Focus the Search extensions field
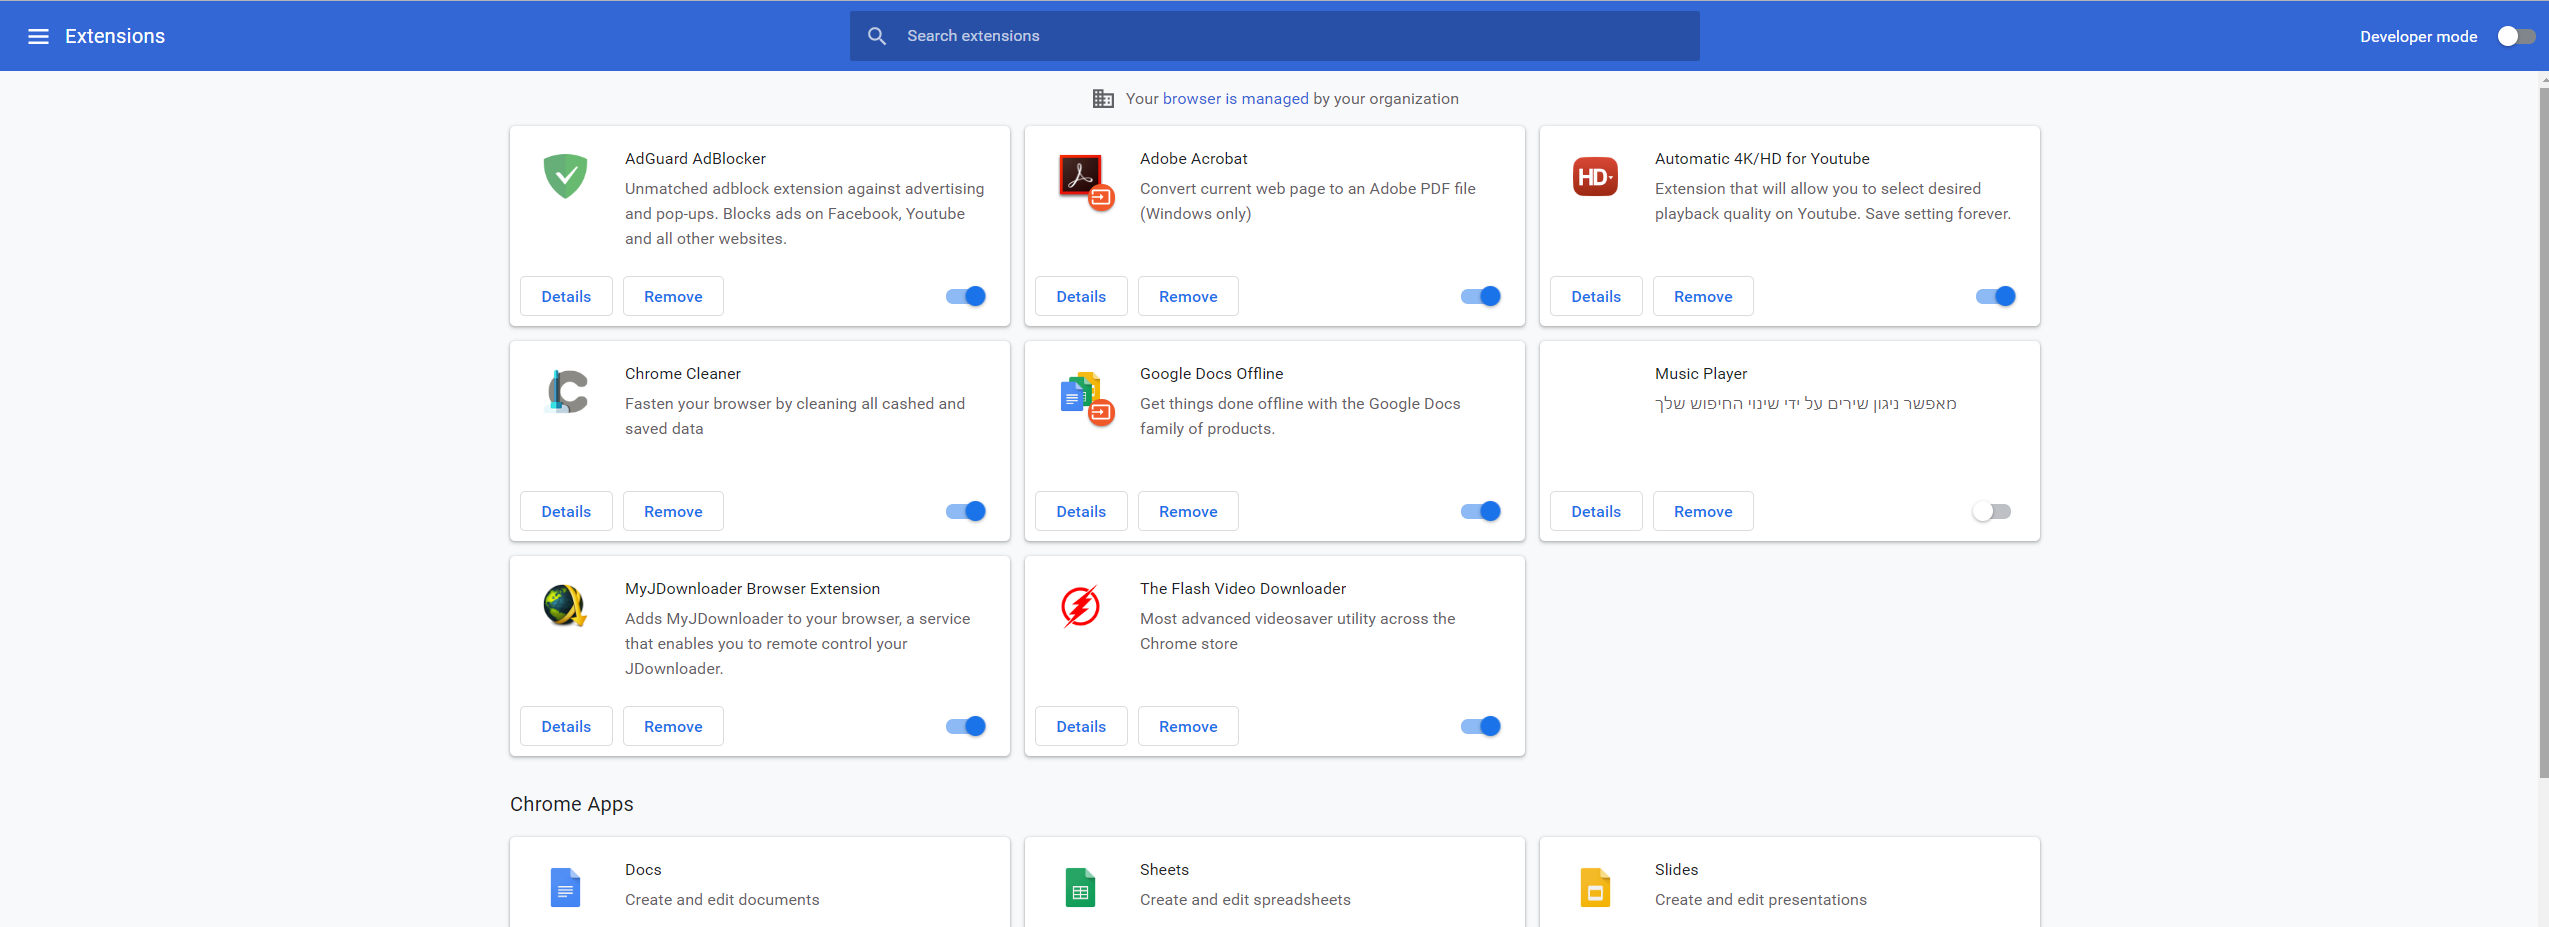The image size is (2549, 927). pos(1274,36)
